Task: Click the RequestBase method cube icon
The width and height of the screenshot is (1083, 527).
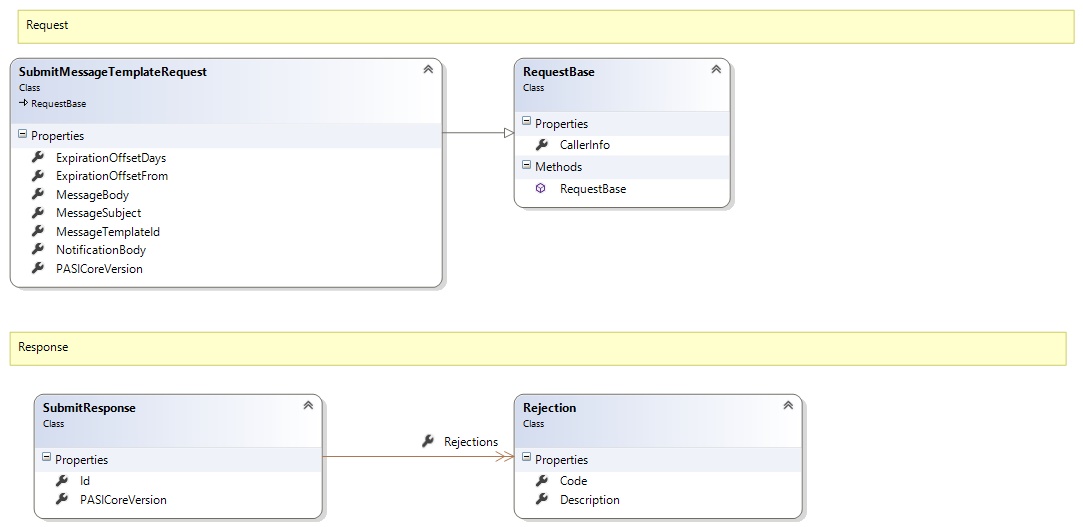Action: coord(542,188)
